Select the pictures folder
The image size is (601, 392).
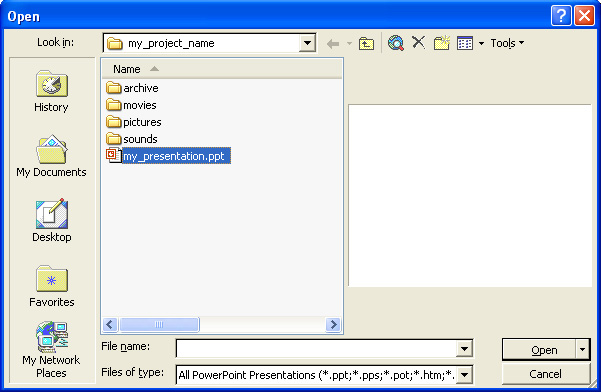pos(134,122)
